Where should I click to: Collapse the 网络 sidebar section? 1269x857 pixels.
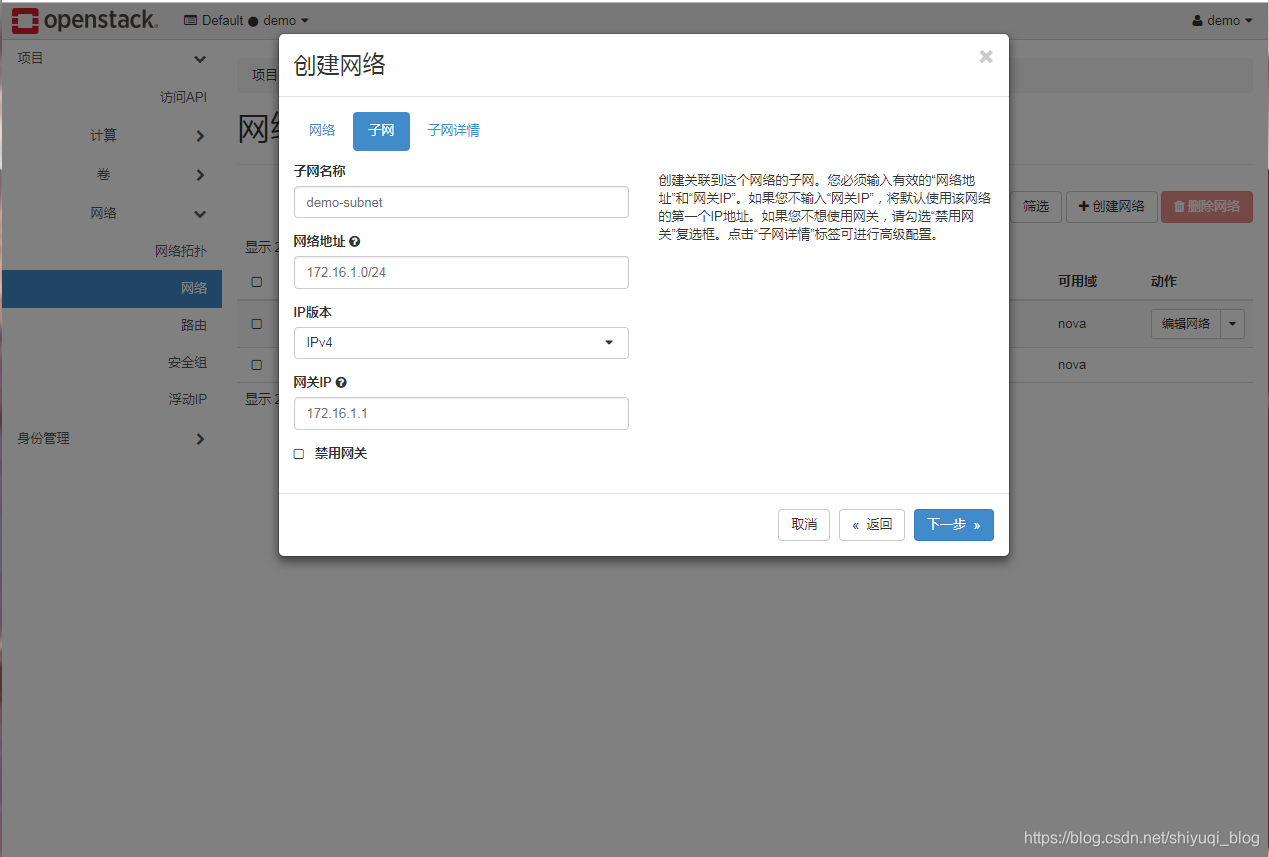tap(111, 213)
